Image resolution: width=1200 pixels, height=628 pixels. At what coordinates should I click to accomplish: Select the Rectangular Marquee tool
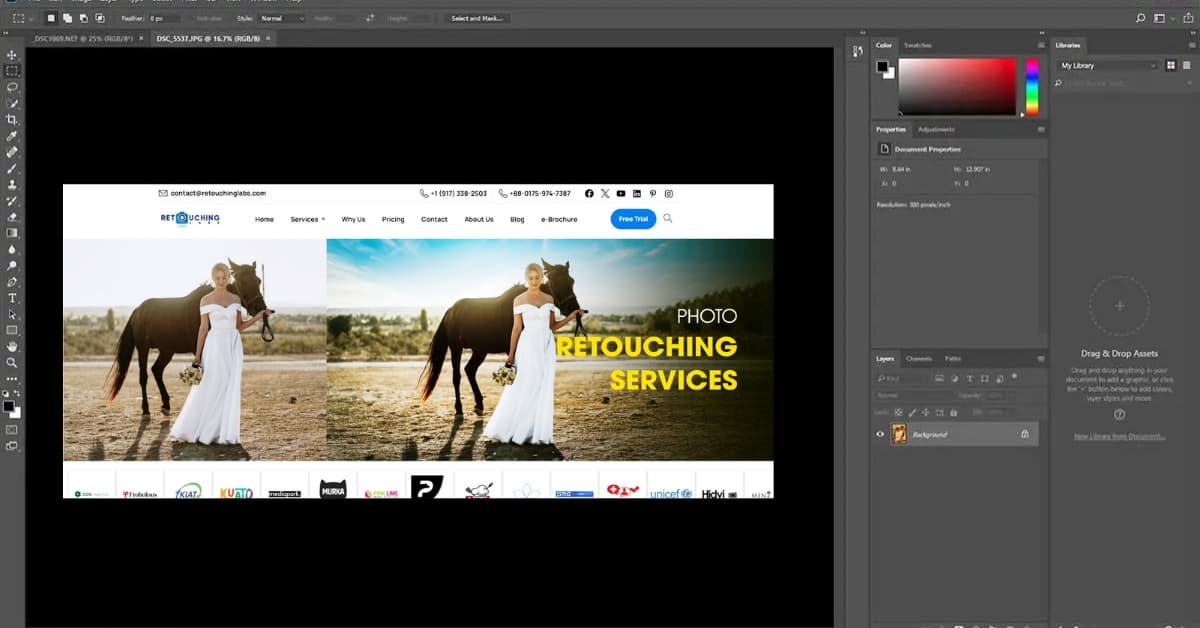tap(12, 71)
